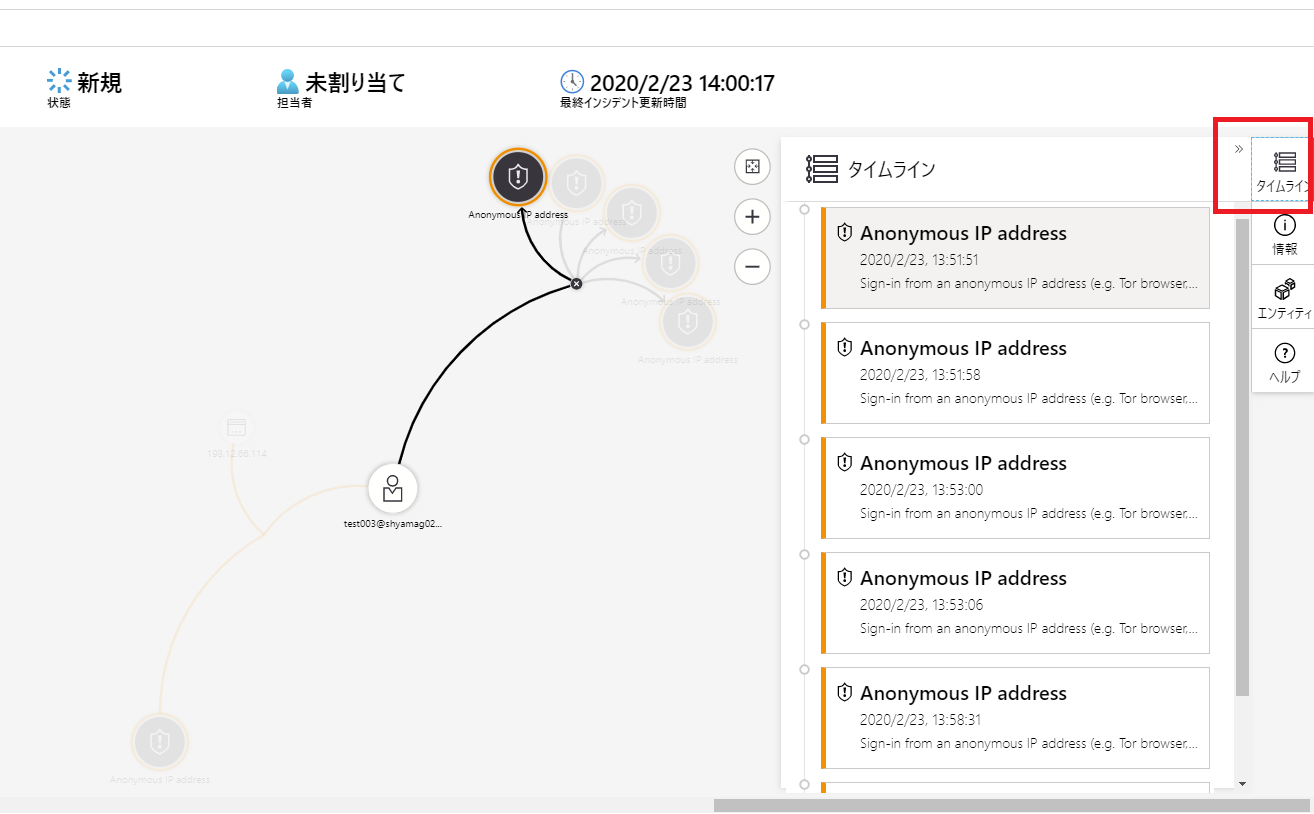This screenshot has height=814, width=1314.
Task: Click timeline marker dot beside 13:53:00 alert
Action: (804, 439)
